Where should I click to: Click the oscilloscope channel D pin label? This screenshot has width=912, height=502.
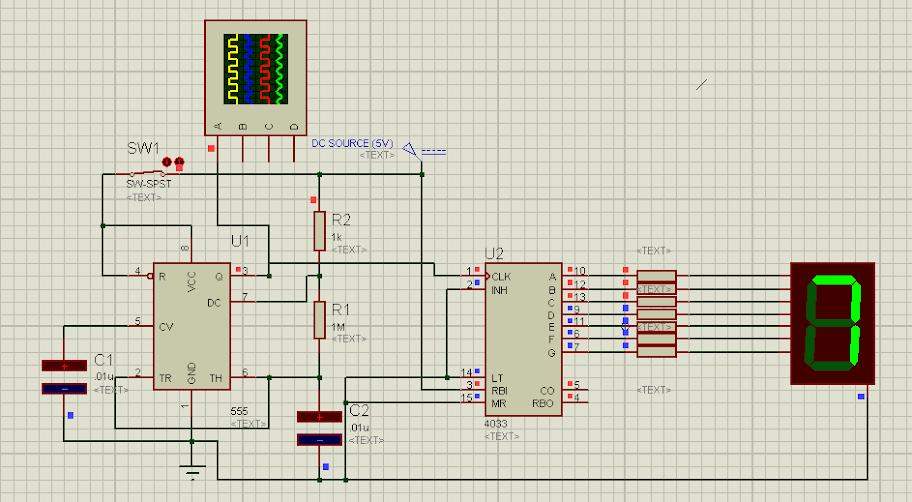(x=294, y=126)
